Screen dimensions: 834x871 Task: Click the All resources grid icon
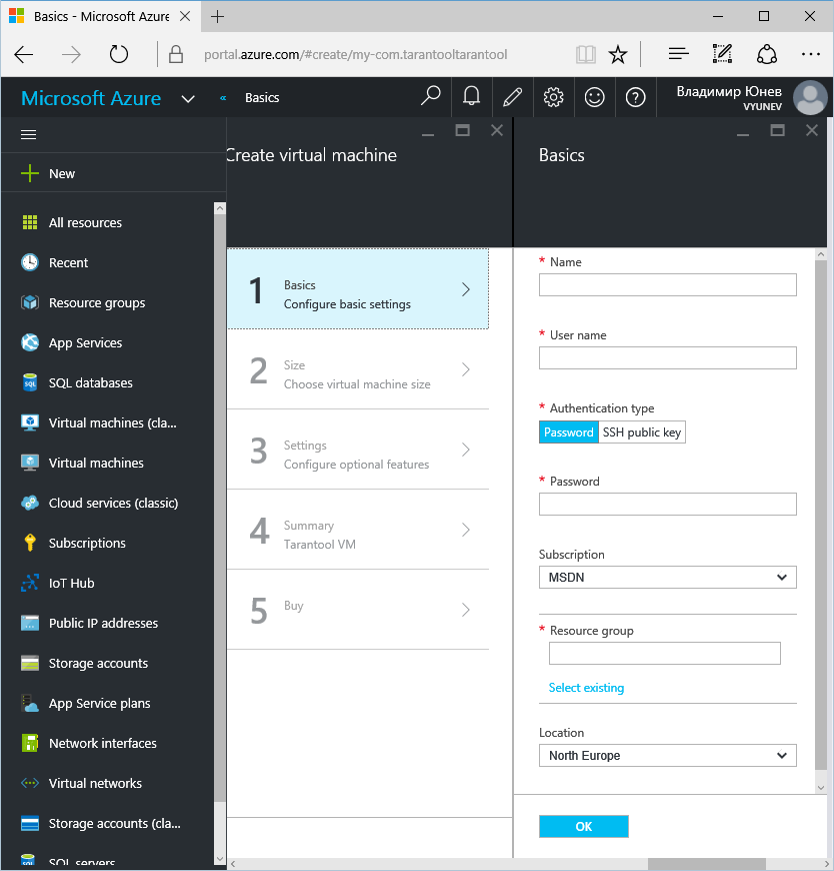click(x=29, y=222)
